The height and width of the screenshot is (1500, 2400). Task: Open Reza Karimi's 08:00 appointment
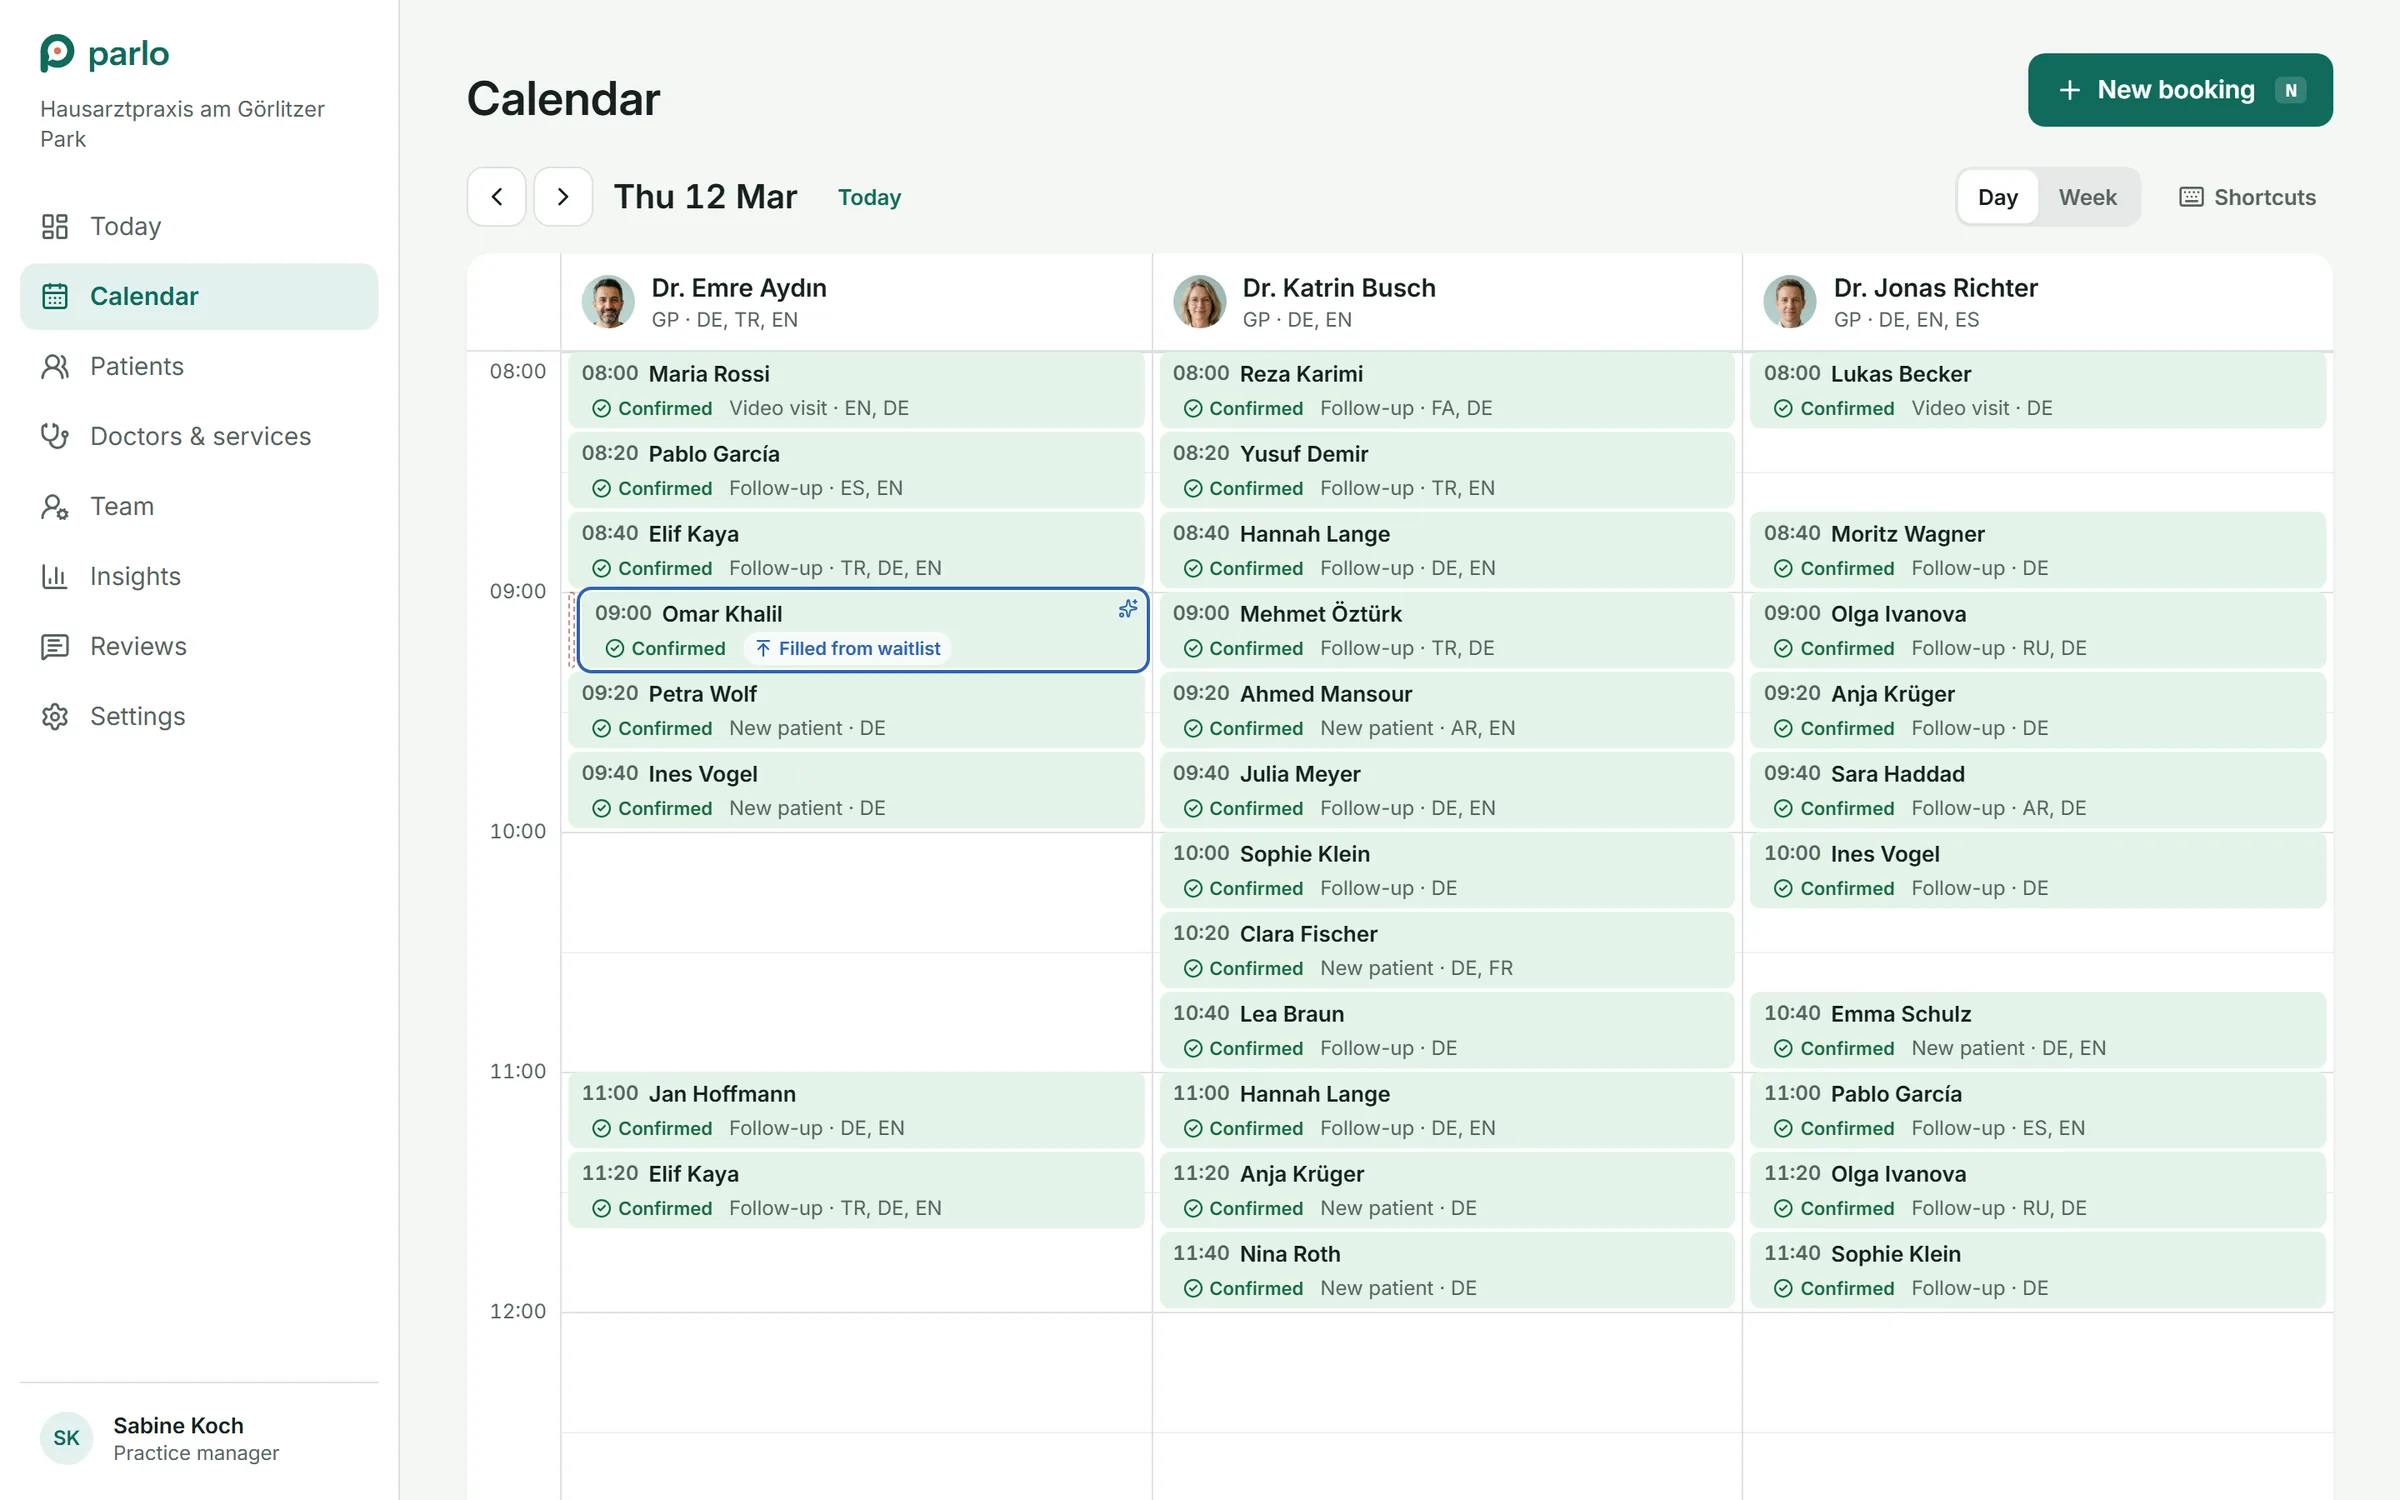(x=1447, y=390)
